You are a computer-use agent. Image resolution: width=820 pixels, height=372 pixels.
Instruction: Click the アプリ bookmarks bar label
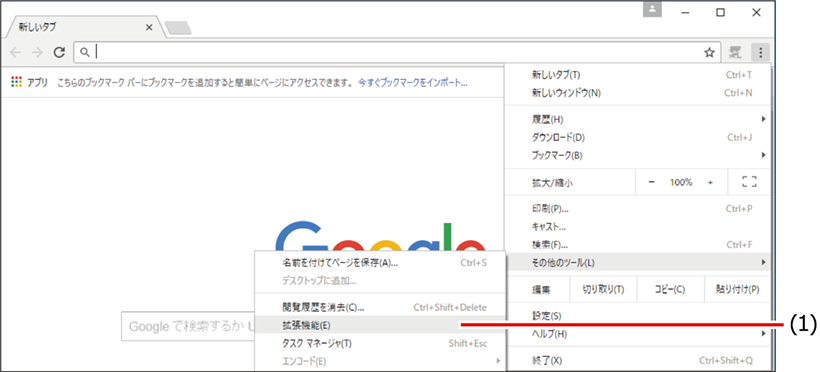point(37,82)
